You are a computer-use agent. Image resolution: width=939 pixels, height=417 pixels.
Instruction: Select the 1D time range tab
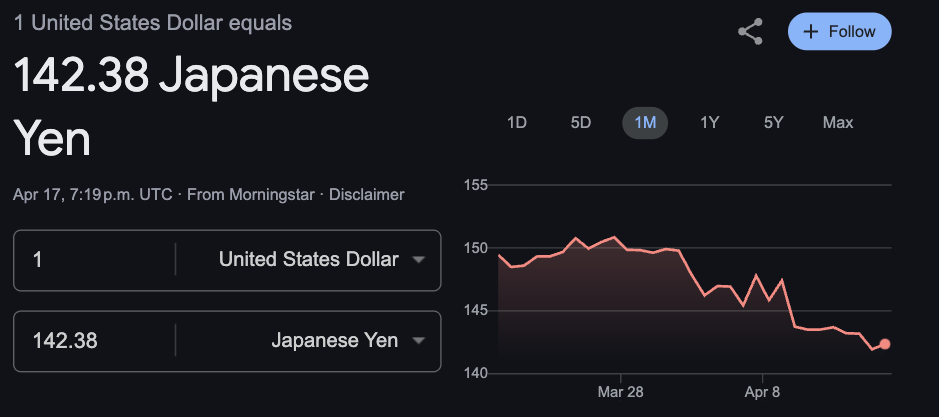[x=517, y=123]
